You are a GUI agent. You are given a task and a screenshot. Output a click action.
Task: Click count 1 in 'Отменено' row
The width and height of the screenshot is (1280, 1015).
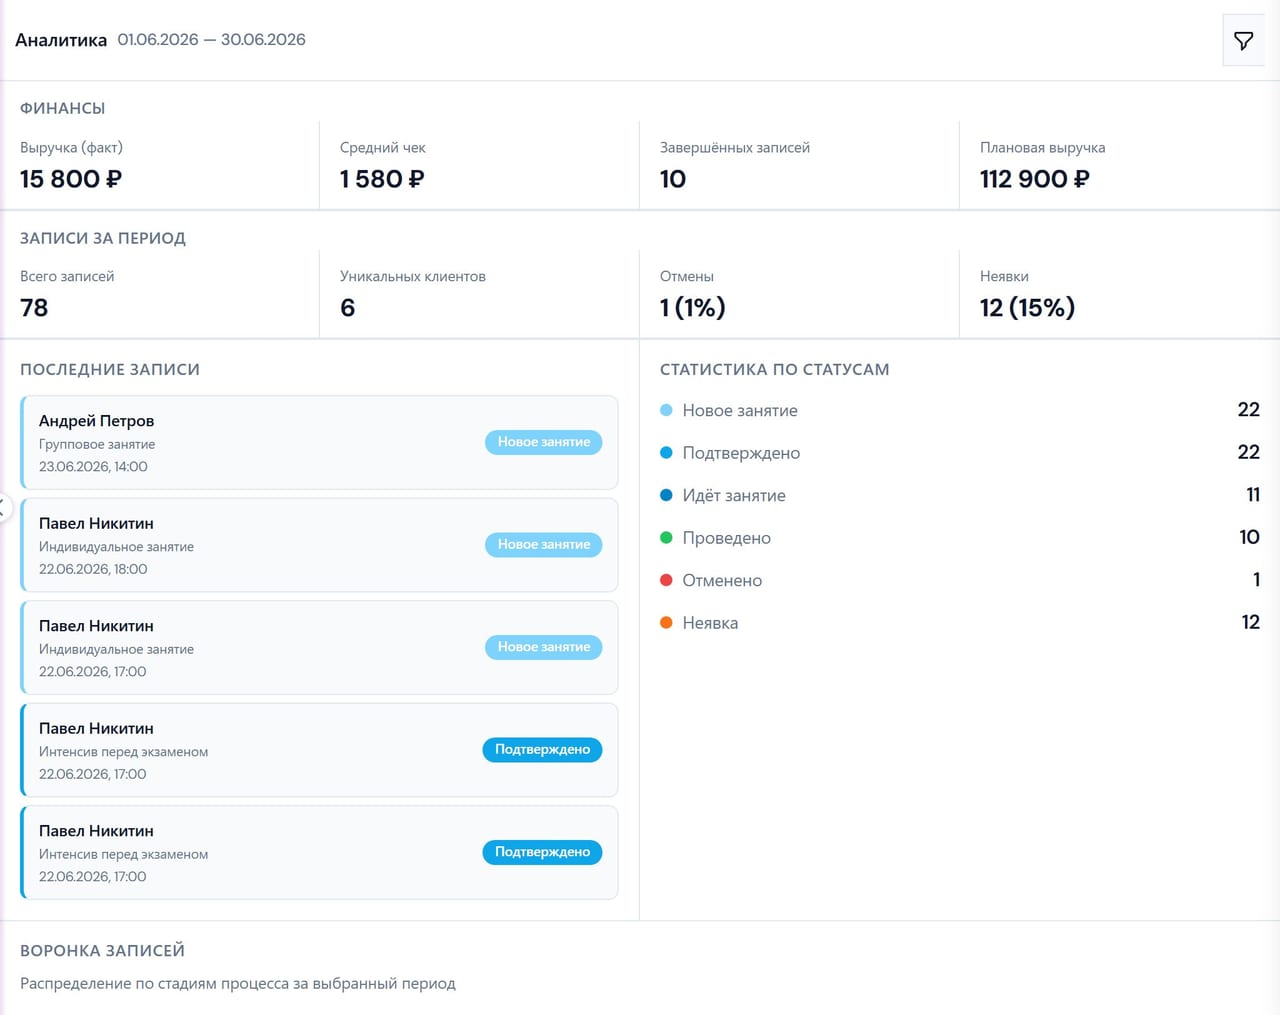click(x=1256, y=580)
